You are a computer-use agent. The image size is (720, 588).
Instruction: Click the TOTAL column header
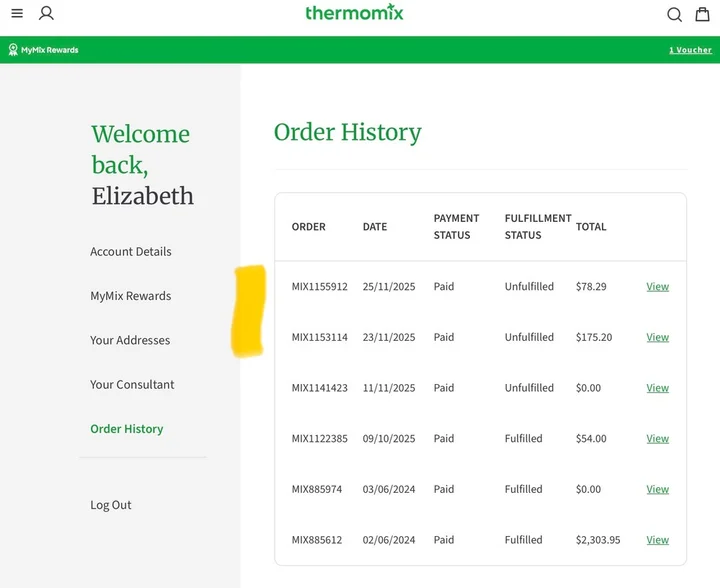[x=591, y=227]
